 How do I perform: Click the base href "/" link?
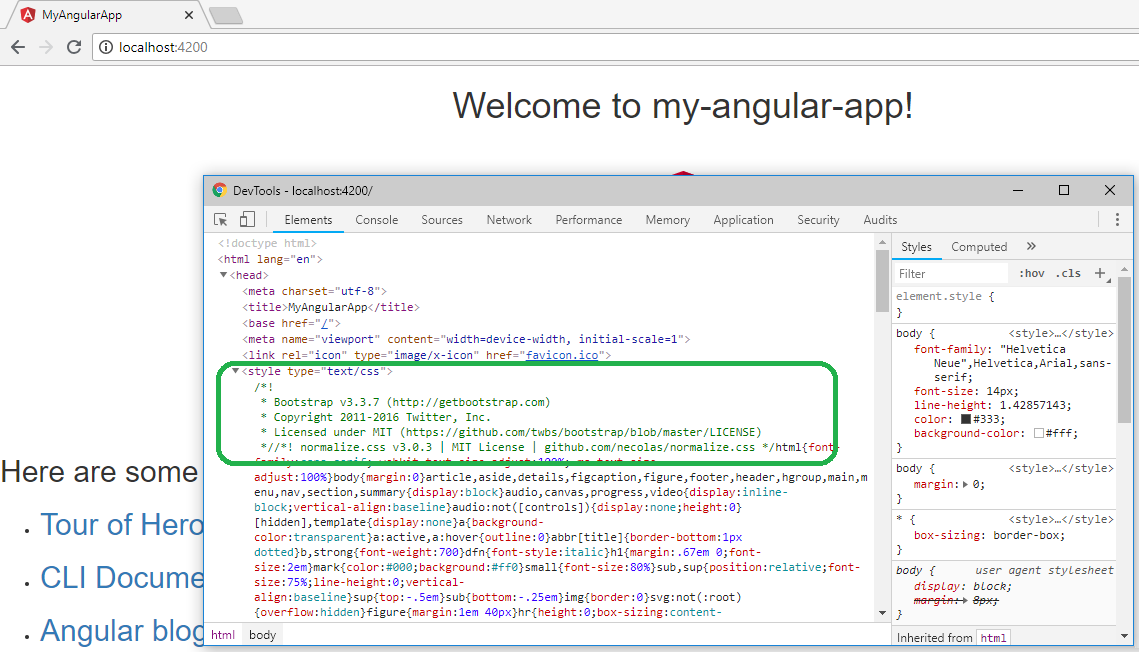(325, 323)
